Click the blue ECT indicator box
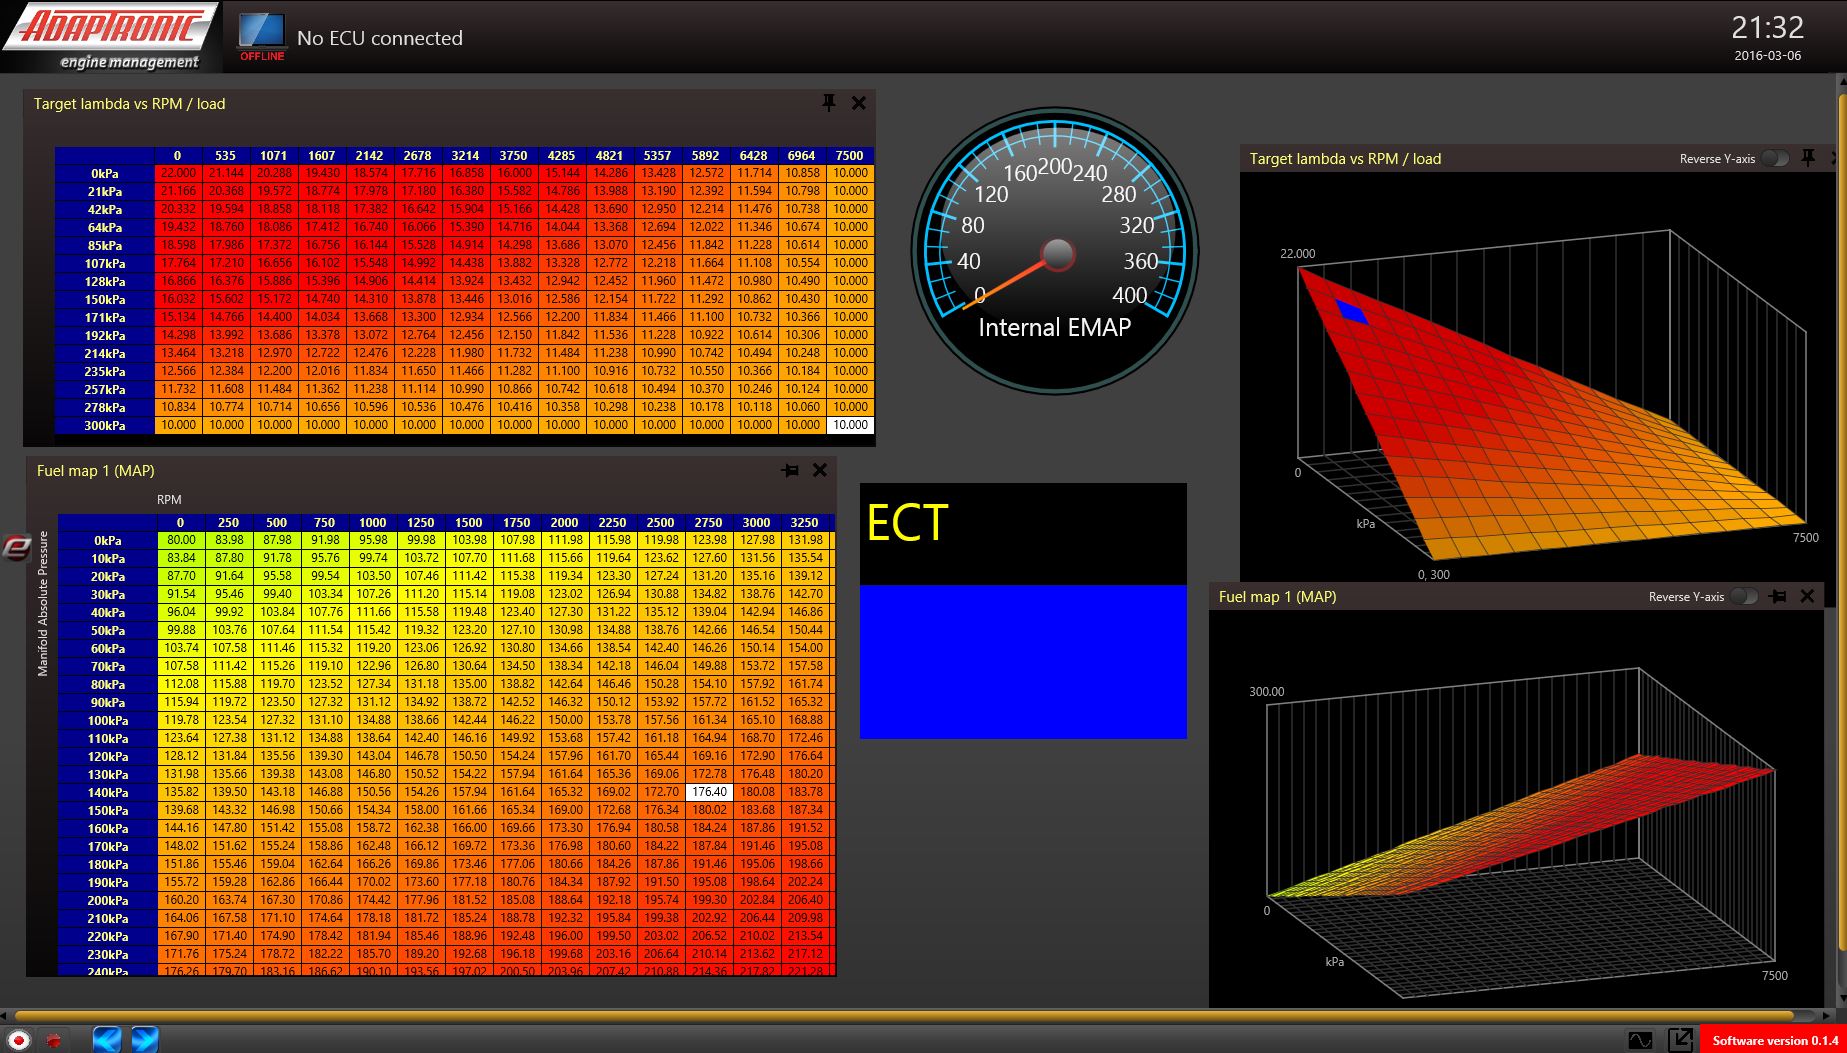This screenshot has height=1053, width=1847. point(1023,661)
